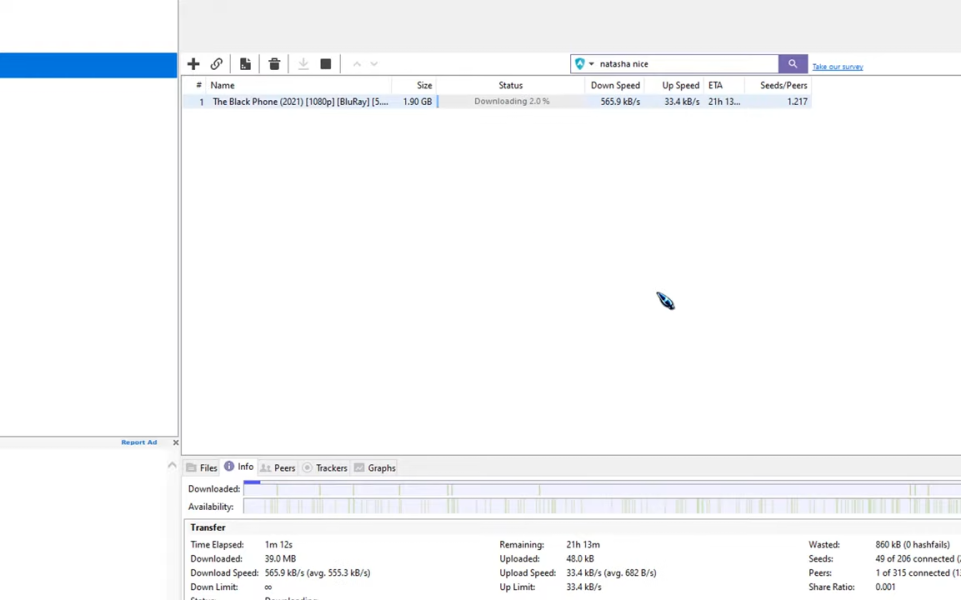This screenshot has height=600, width=961.
Task: Remove torrent with the trash icon
Action: pyautogui.click(x=274, y=64)
